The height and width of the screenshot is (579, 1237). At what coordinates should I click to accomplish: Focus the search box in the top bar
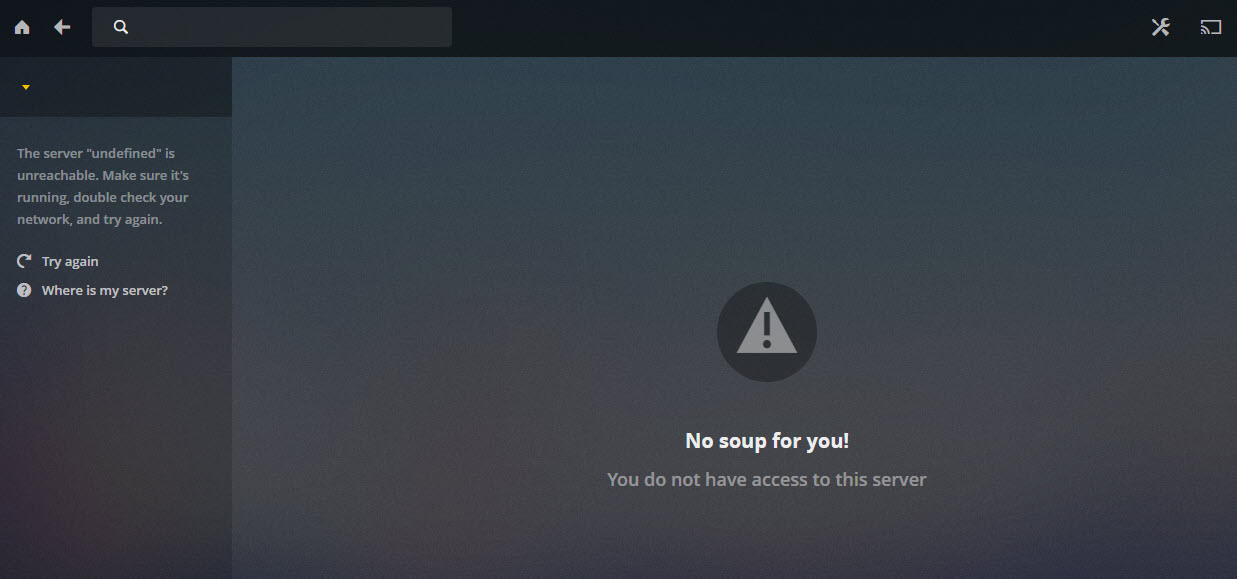(272, 27)
